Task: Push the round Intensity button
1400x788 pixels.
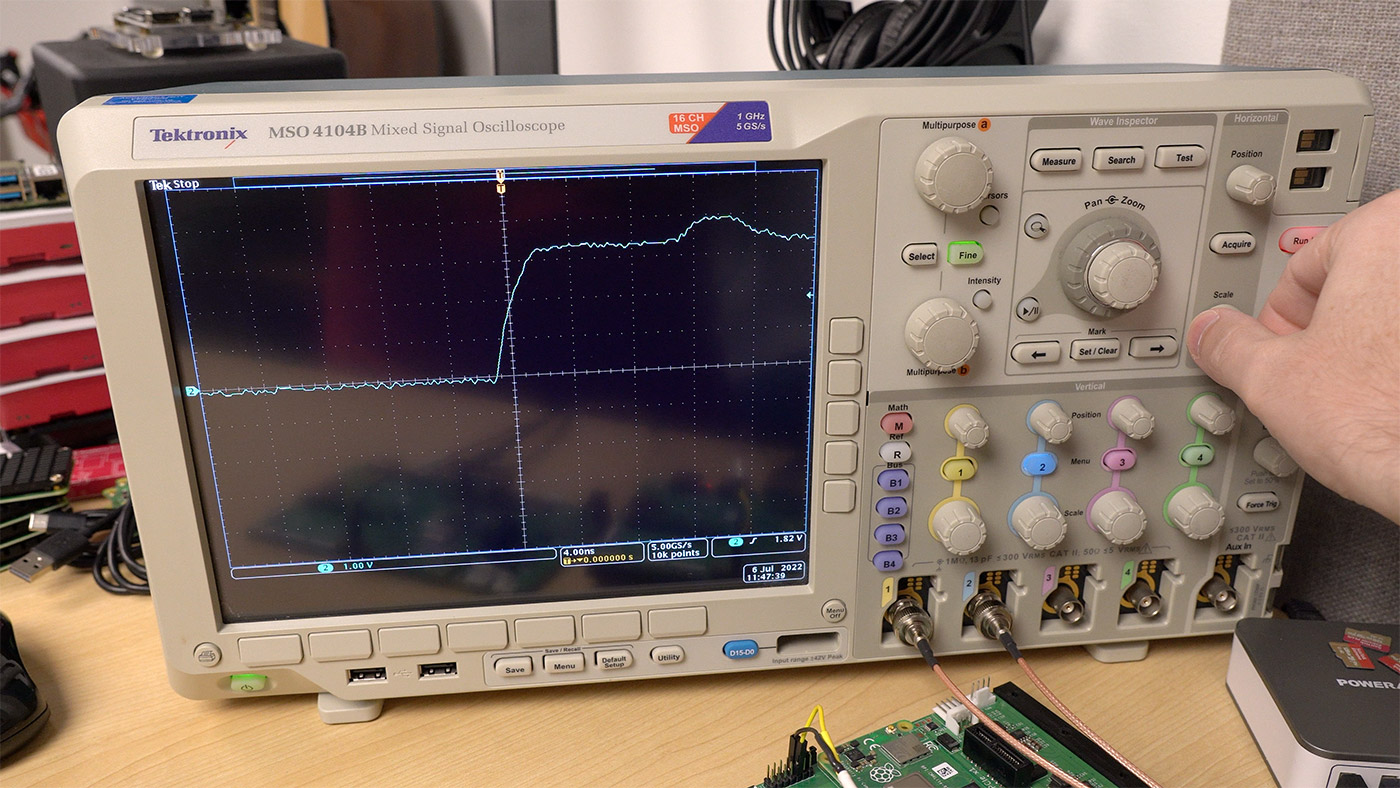Action: click(983, 299)
